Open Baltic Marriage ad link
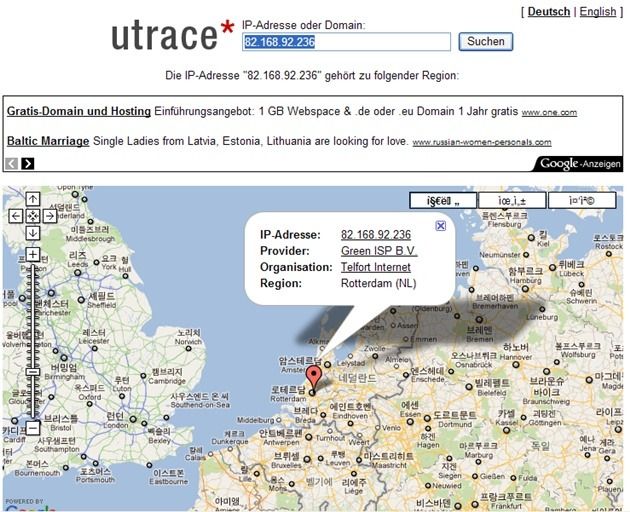Image resolution: width=630 pixels, height=512 pixels. click(48, 141)
